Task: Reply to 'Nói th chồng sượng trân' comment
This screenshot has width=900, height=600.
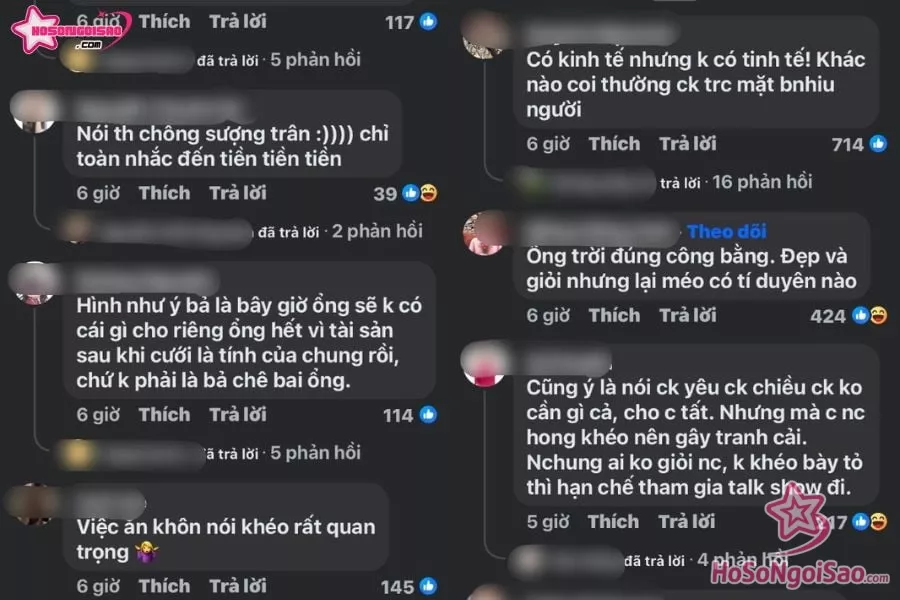Action: [238, 193]
